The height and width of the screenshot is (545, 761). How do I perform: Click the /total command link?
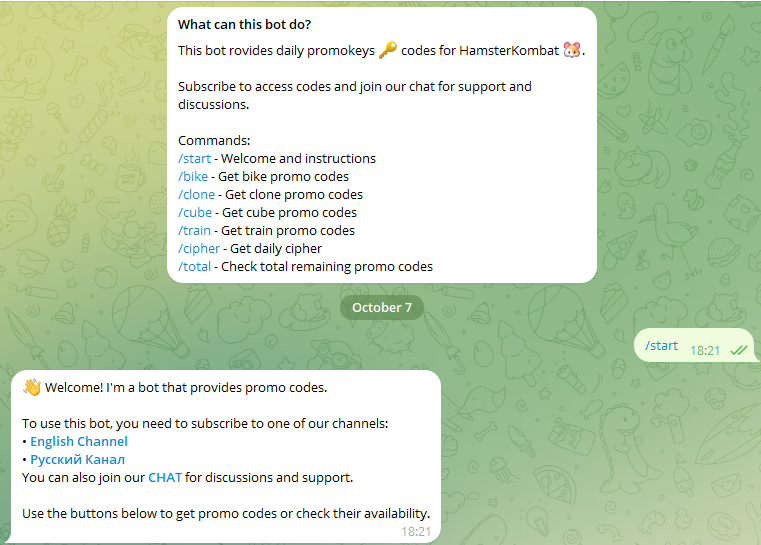coord(195,266)
